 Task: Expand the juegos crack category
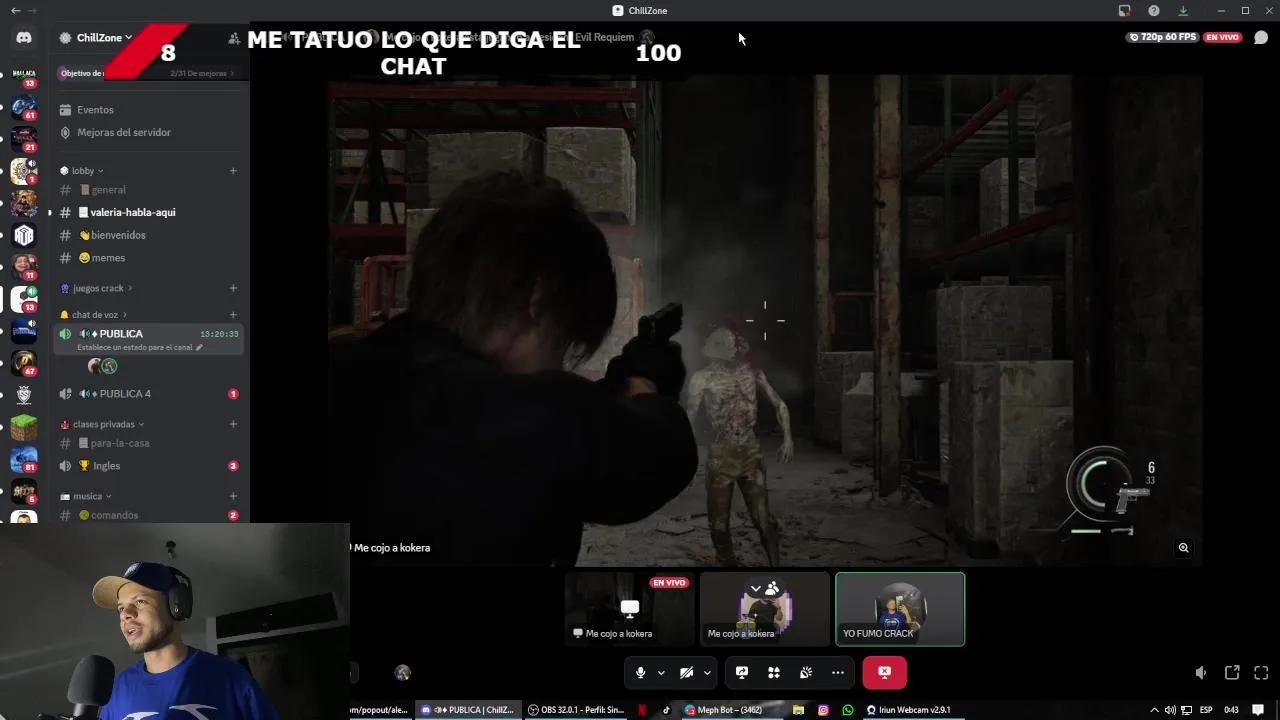tap(97, 288)
